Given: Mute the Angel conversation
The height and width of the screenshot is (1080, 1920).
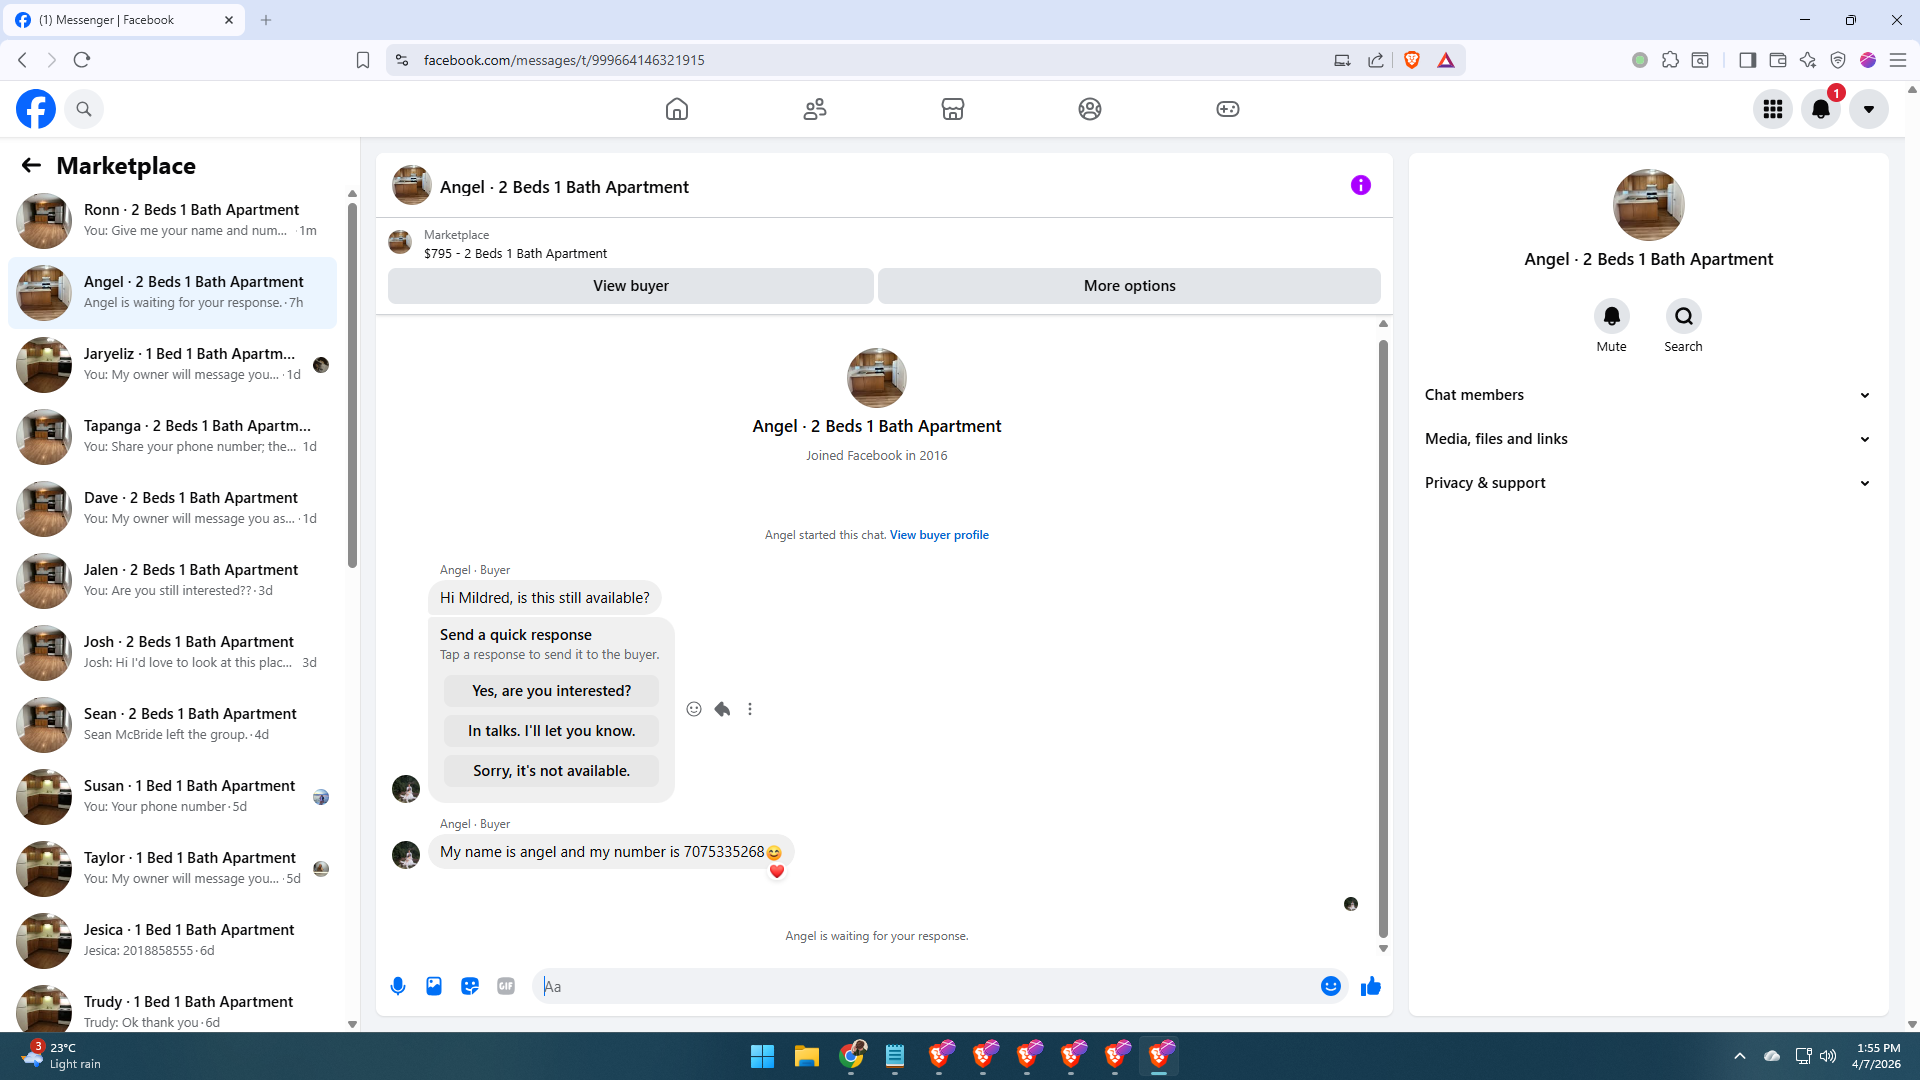Looking at the screenshot, I should (x=1612, y=317).
